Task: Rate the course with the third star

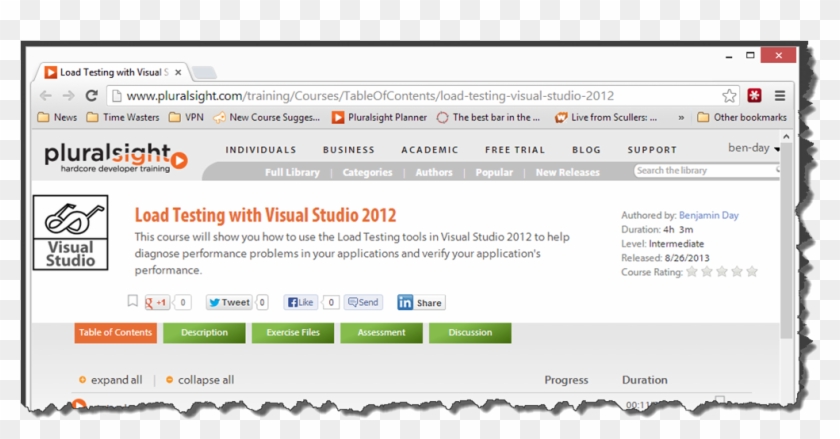Action: pos(722,272)
